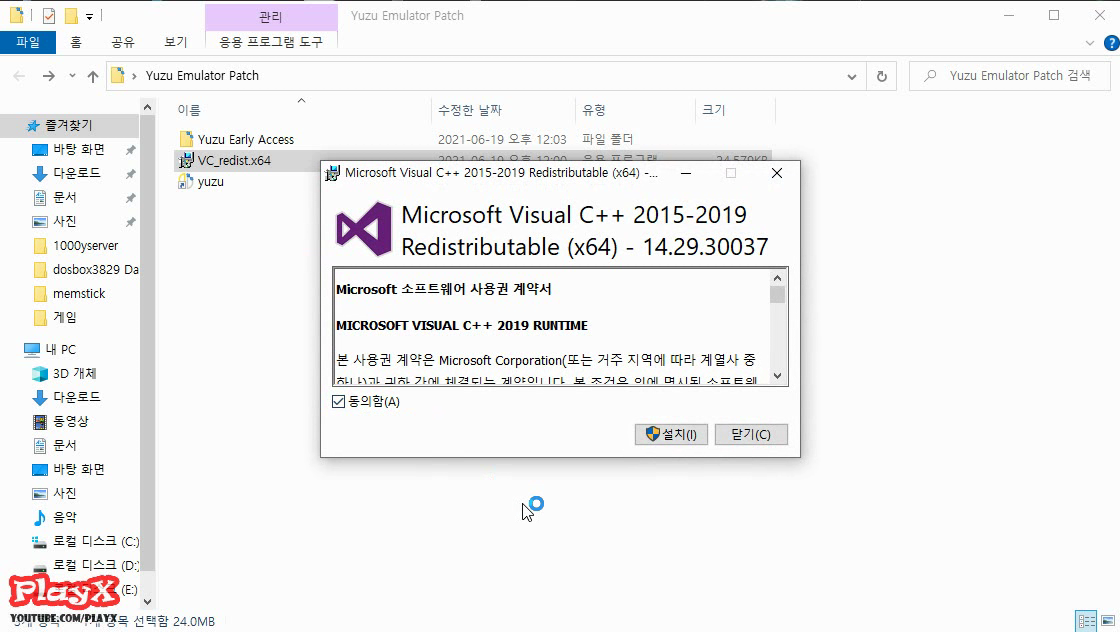Open 다운로드 under 내 PC
Screen dimensions: 1120x632
click(76, 397)
